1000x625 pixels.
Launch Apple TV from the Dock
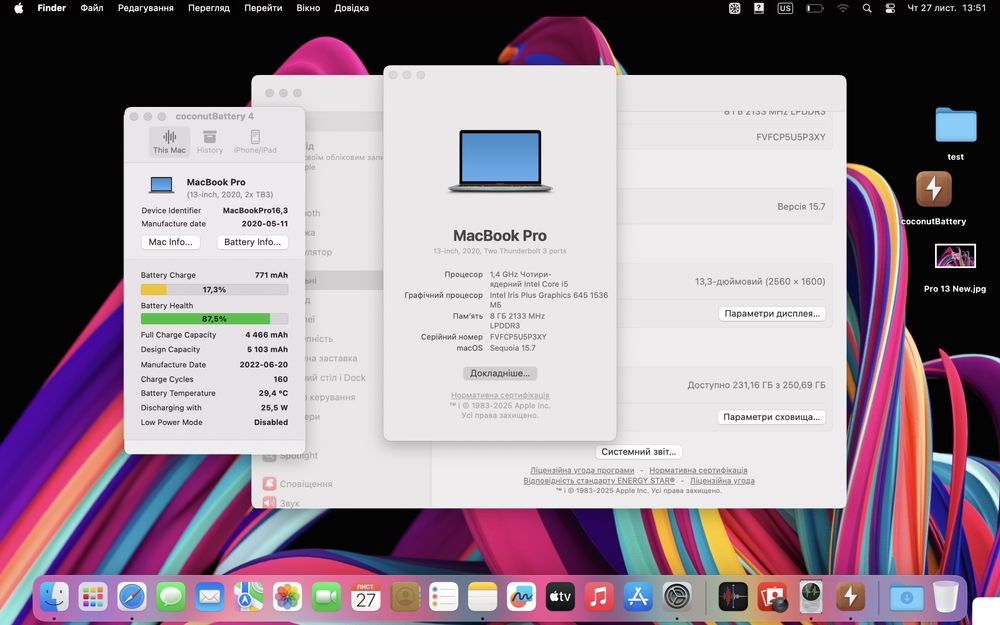(560, 597)
